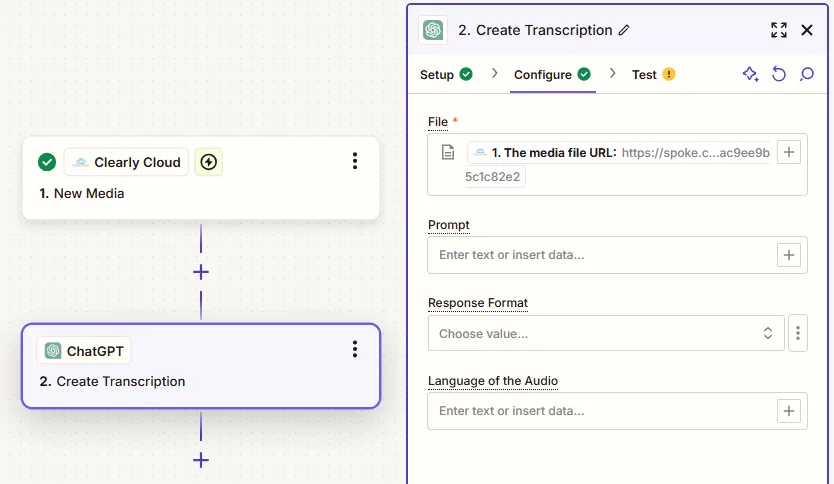Viewport: 834px width, 484px height.
Task: Switch to the Test tab
Action: (x=644, y=74)
